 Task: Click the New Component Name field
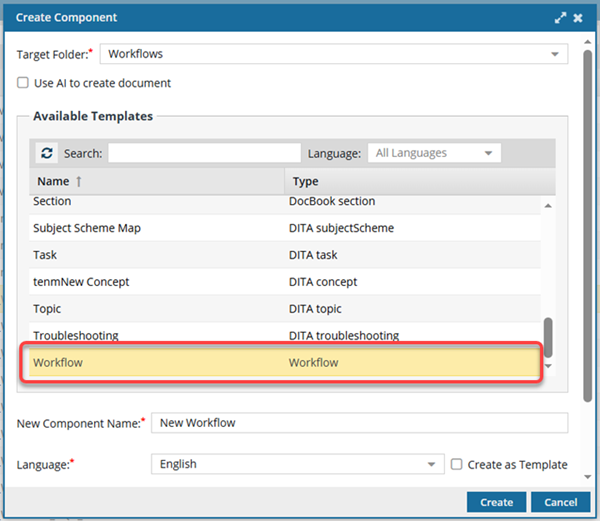[358, 423]
